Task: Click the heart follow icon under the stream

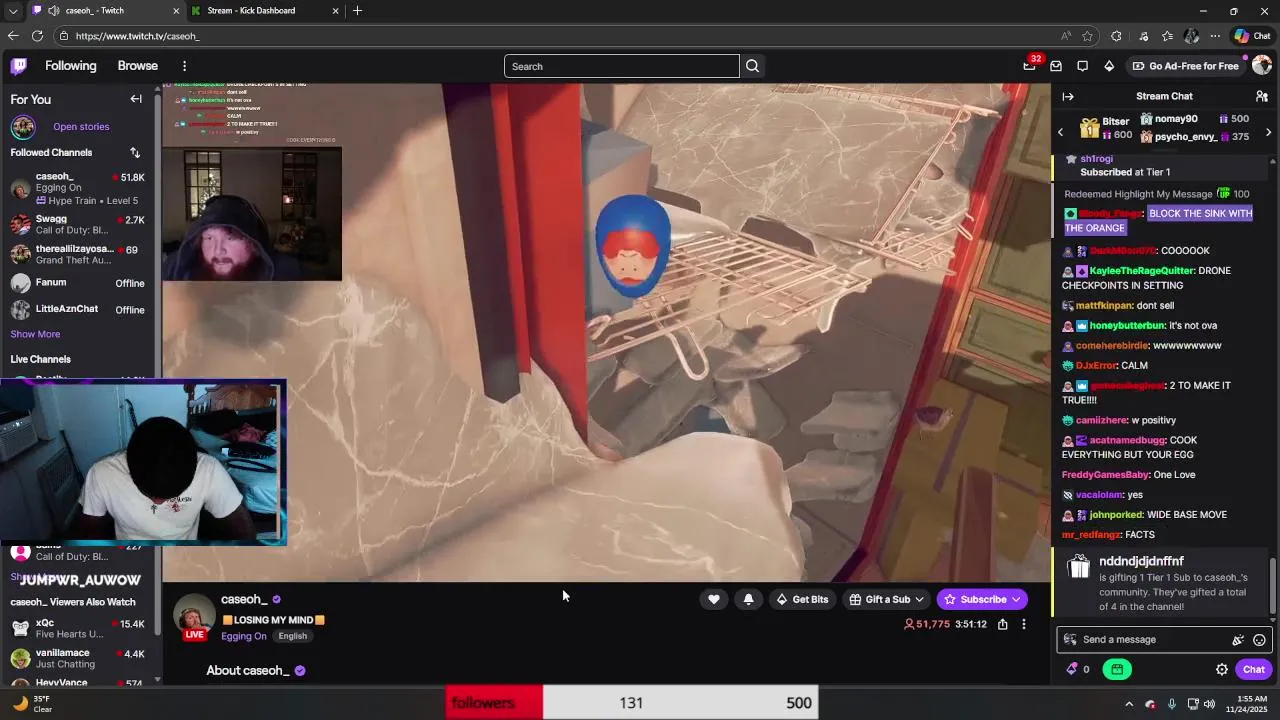Action: pos(714,599)
